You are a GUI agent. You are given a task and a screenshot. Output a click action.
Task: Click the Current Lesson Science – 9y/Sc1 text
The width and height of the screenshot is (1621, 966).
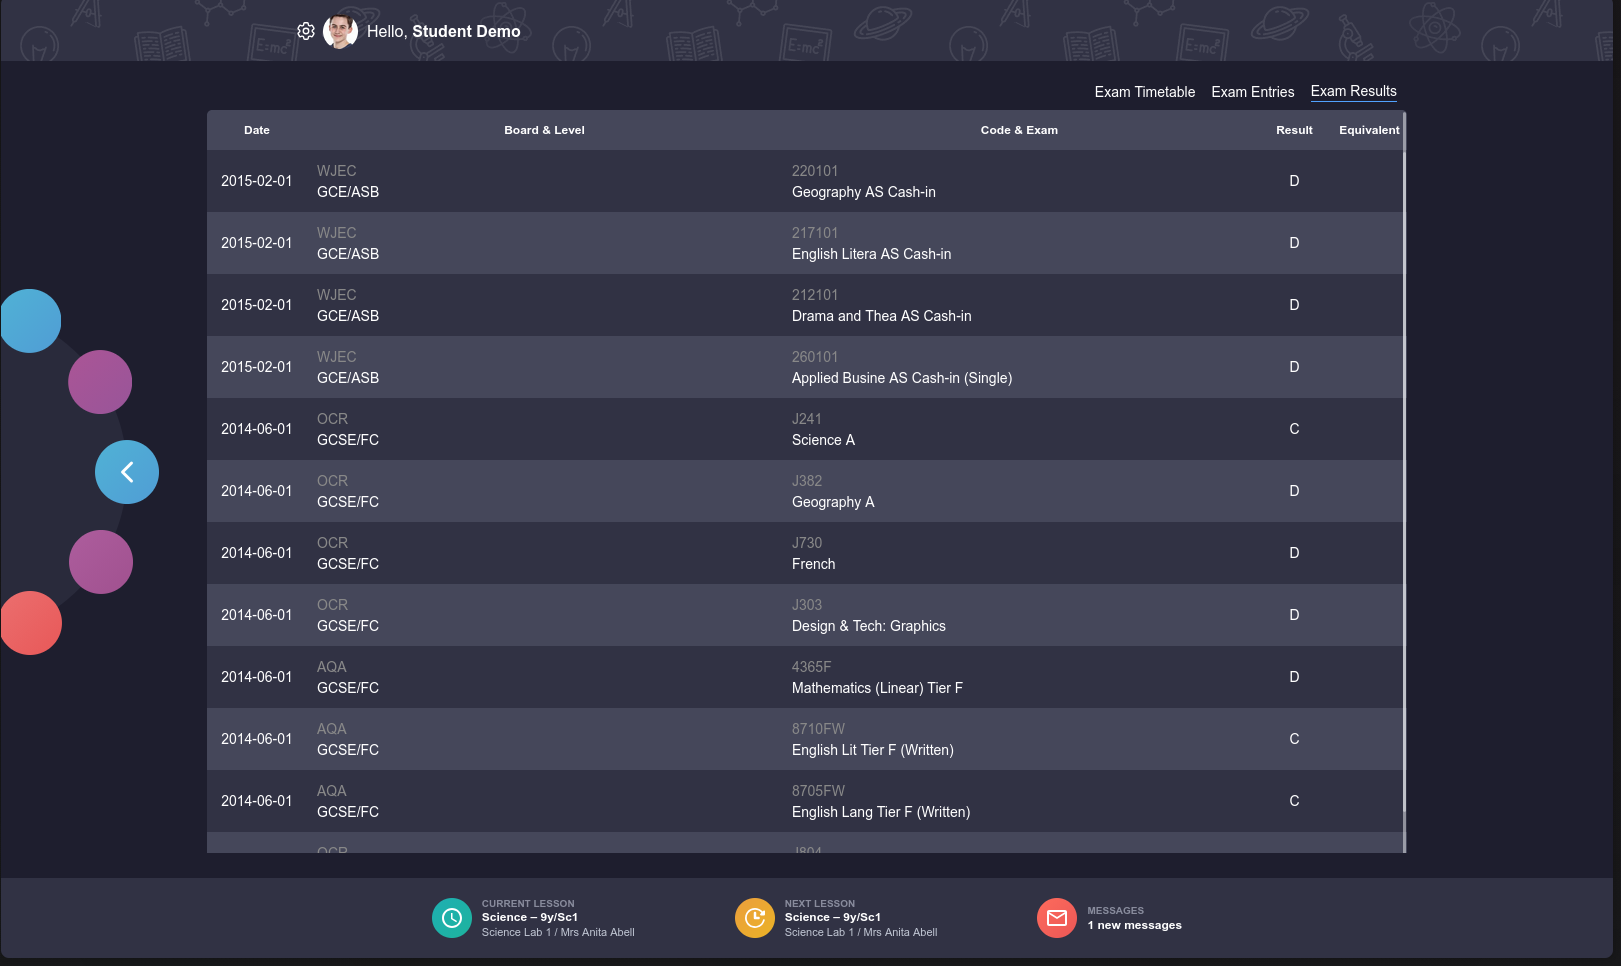tap(530, 917)
